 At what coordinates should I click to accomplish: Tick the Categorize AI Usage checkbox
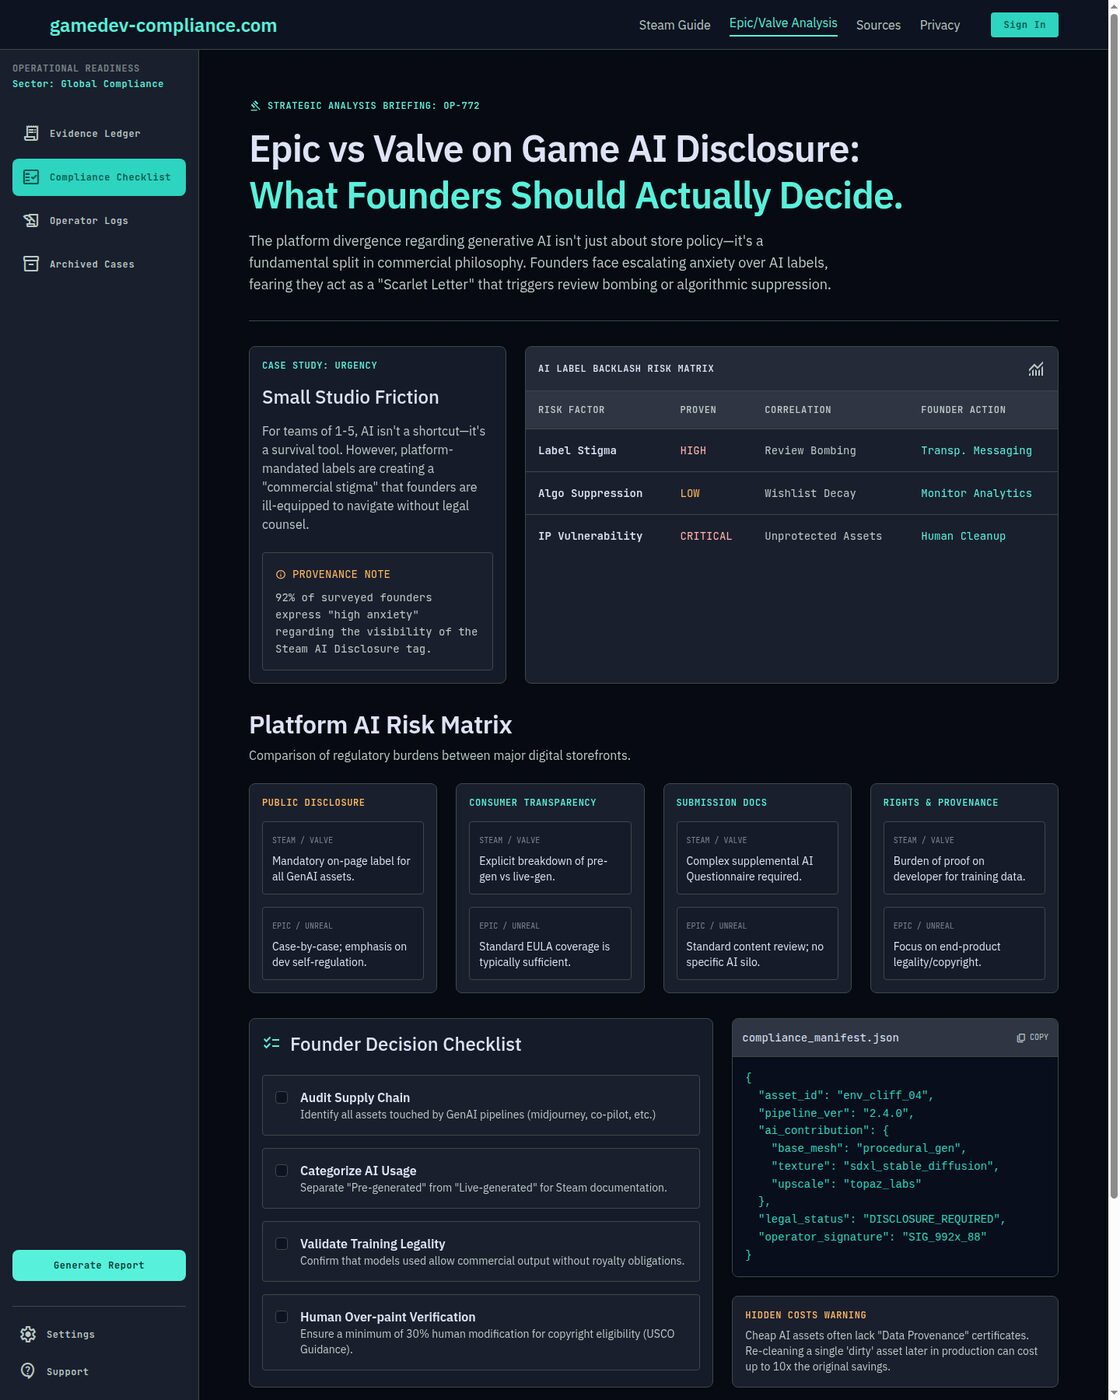282,1170
